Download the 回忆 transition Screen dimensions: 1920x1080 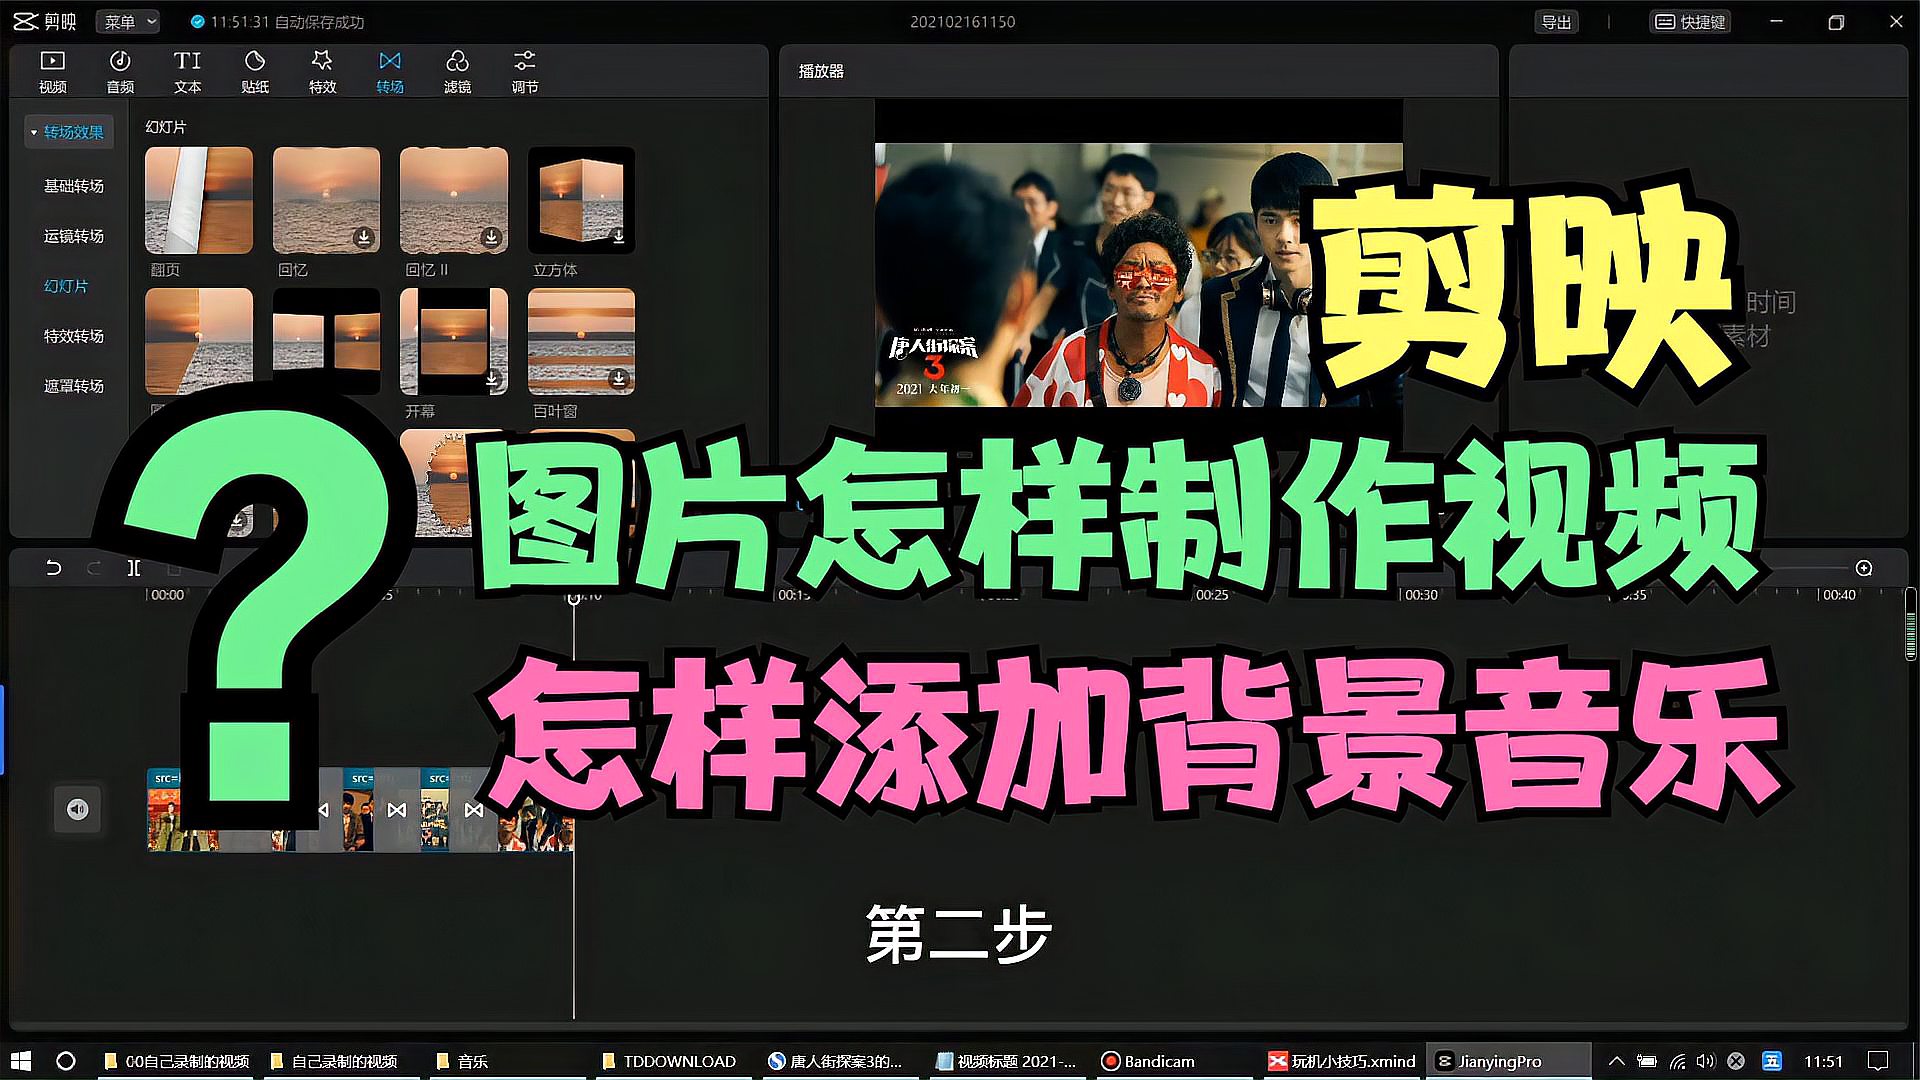[364, 237]
